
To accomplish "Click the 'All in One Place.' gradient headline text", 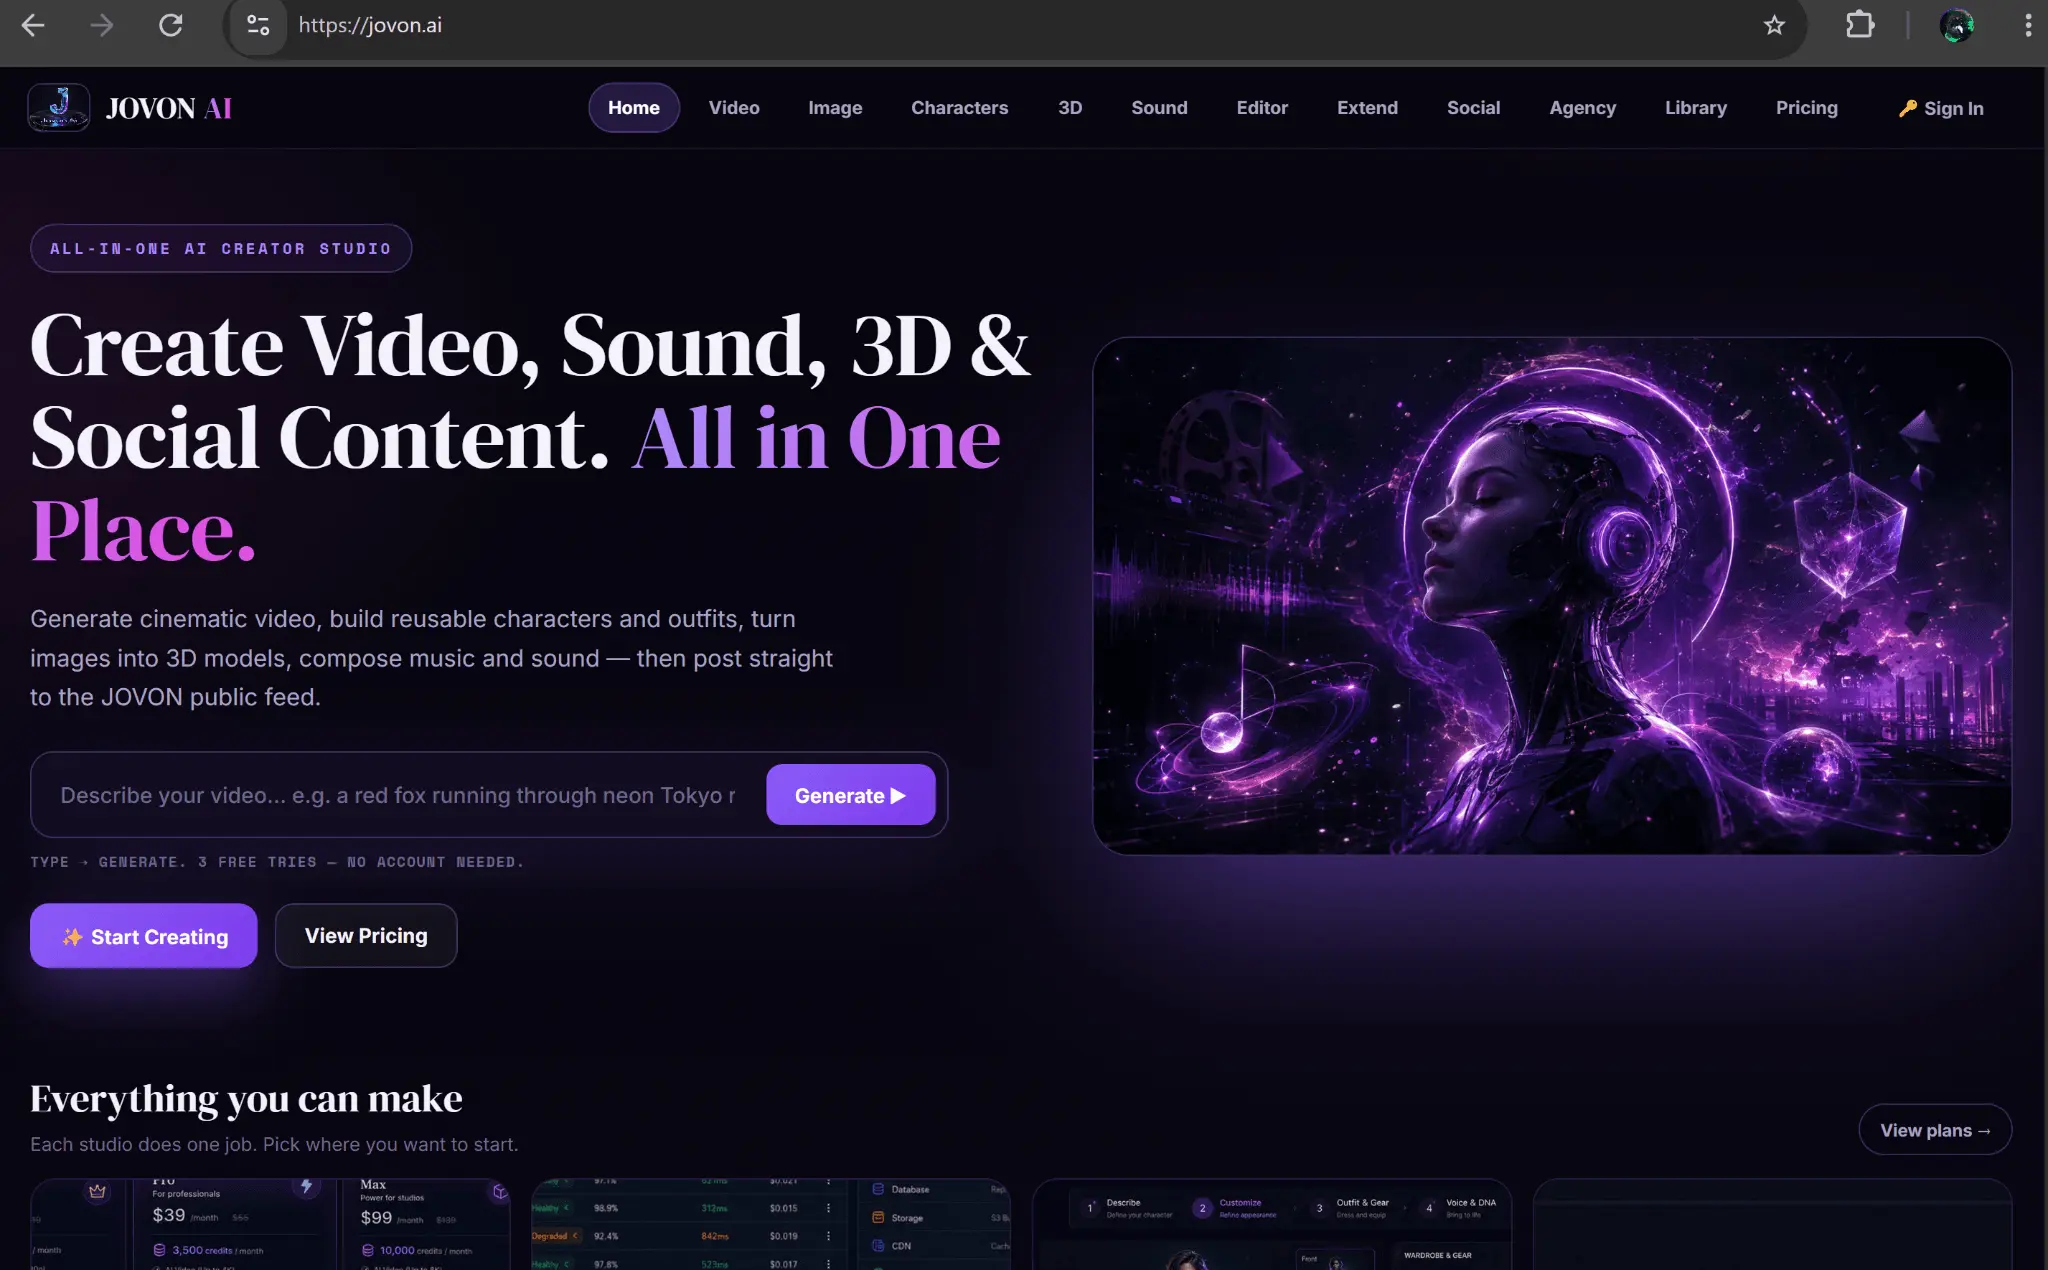I will pyautogui.click(x=515, y=484).
